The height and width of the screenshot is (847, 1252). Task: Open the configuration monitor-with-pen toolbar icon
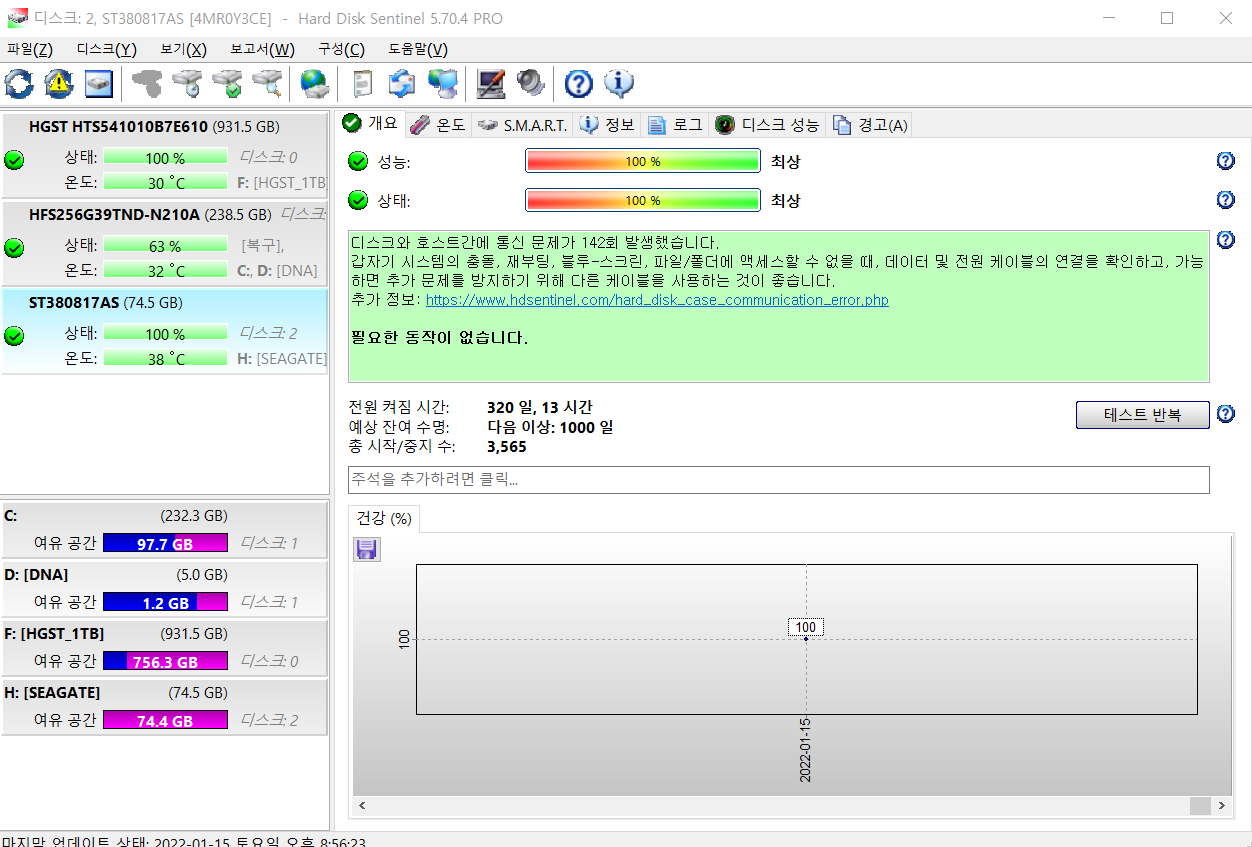[x=490, y=83]
